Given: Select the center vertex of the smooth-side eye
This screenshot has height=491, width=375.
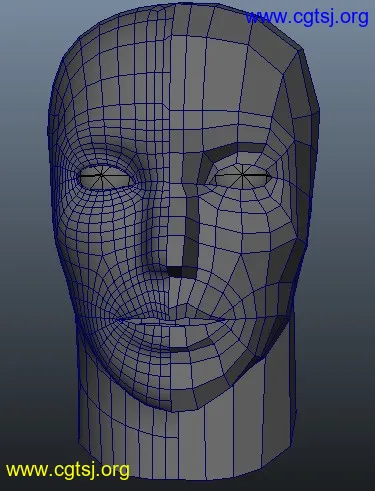Looking at the screenshot, I should tap(101, 175).
